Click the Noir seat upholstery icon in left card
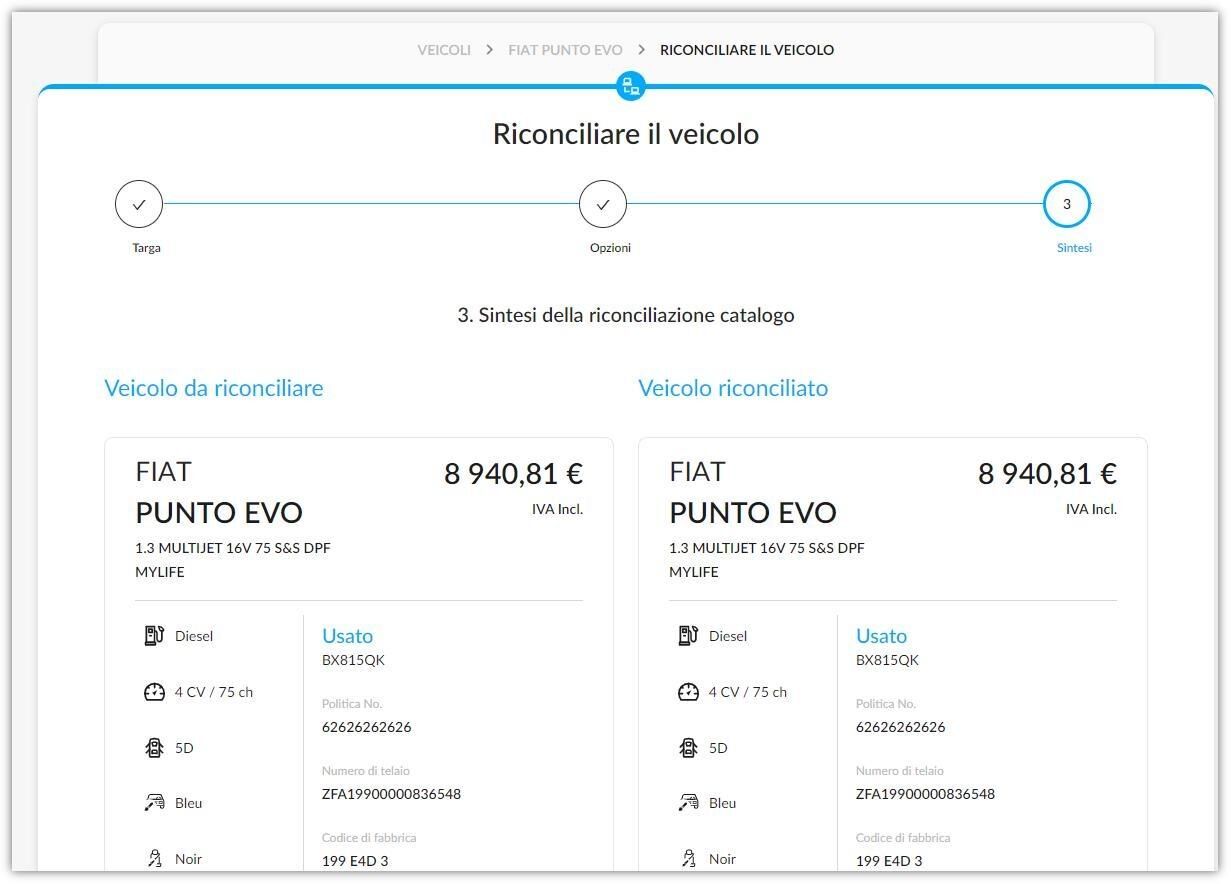Viewport: 1231px width, 884px height. (154, 859)
